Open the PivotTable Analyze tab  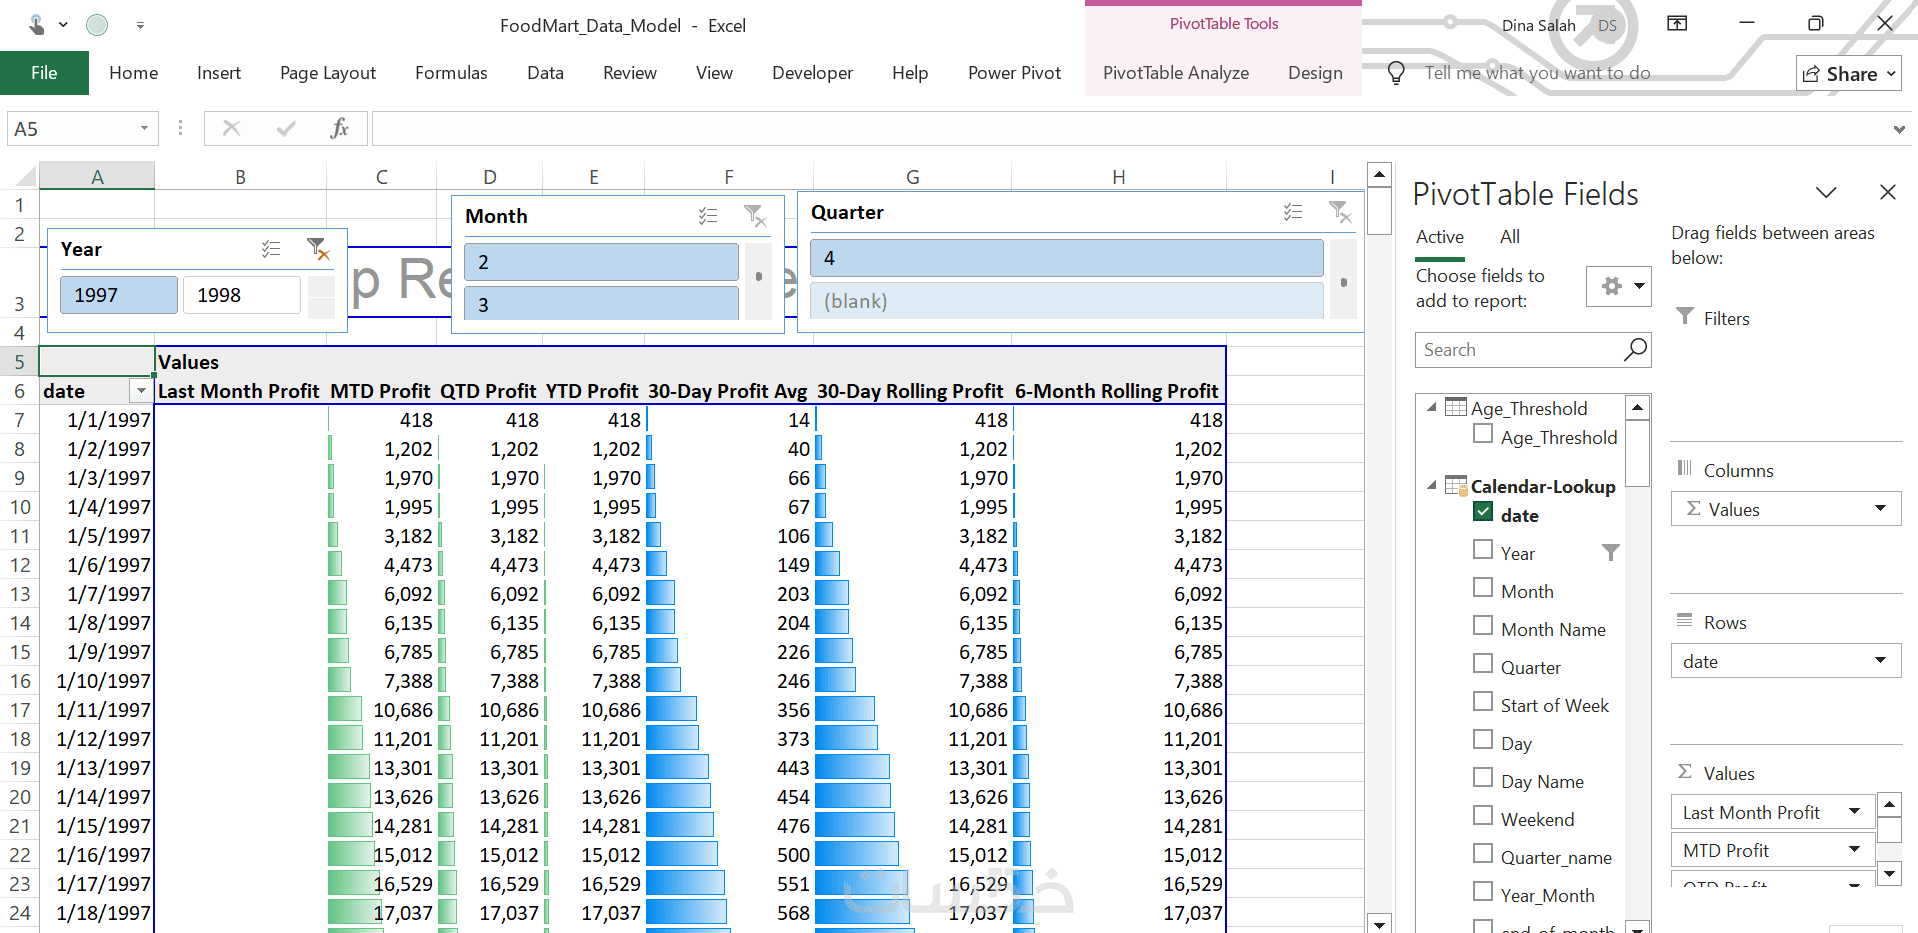(x=1175, y=73)
